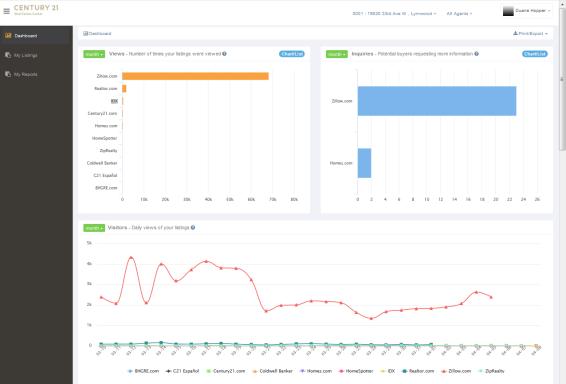Click the Realtor.com label in Views chart
566x384 pixels.
pyautogui.click(x=106, y=88)
